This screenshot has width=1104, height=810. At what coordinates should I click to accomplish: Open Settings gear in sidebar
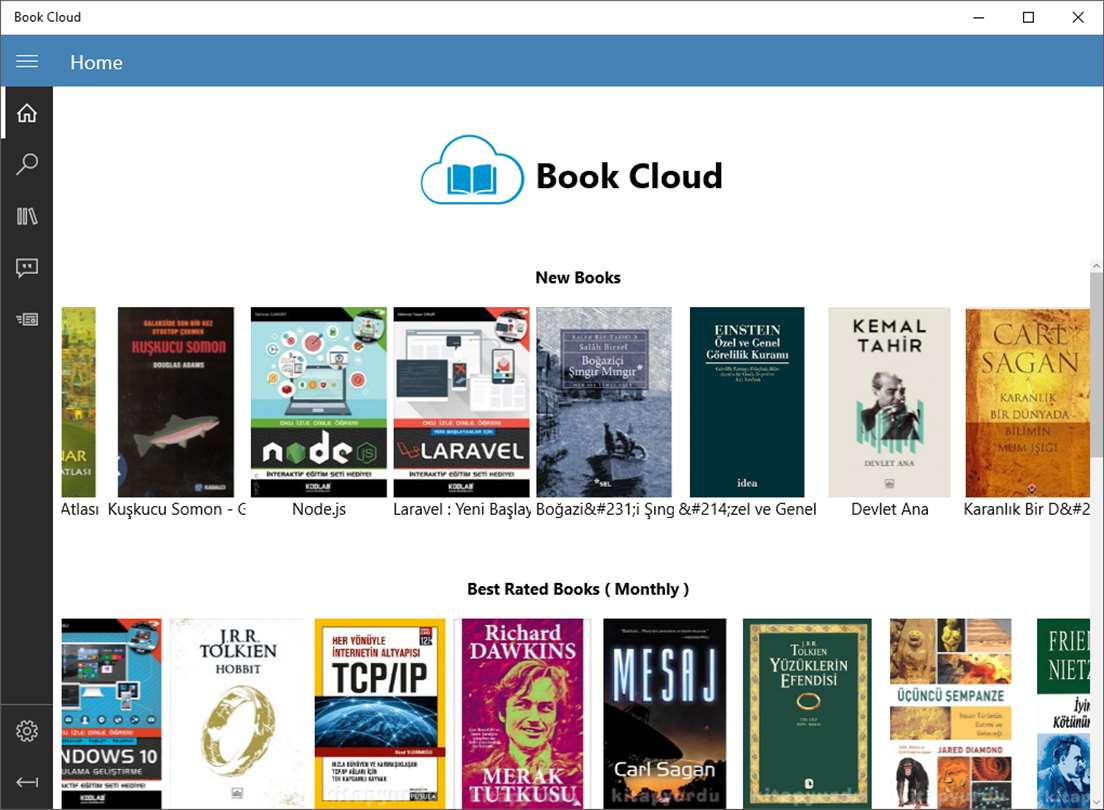pos(27,731)
